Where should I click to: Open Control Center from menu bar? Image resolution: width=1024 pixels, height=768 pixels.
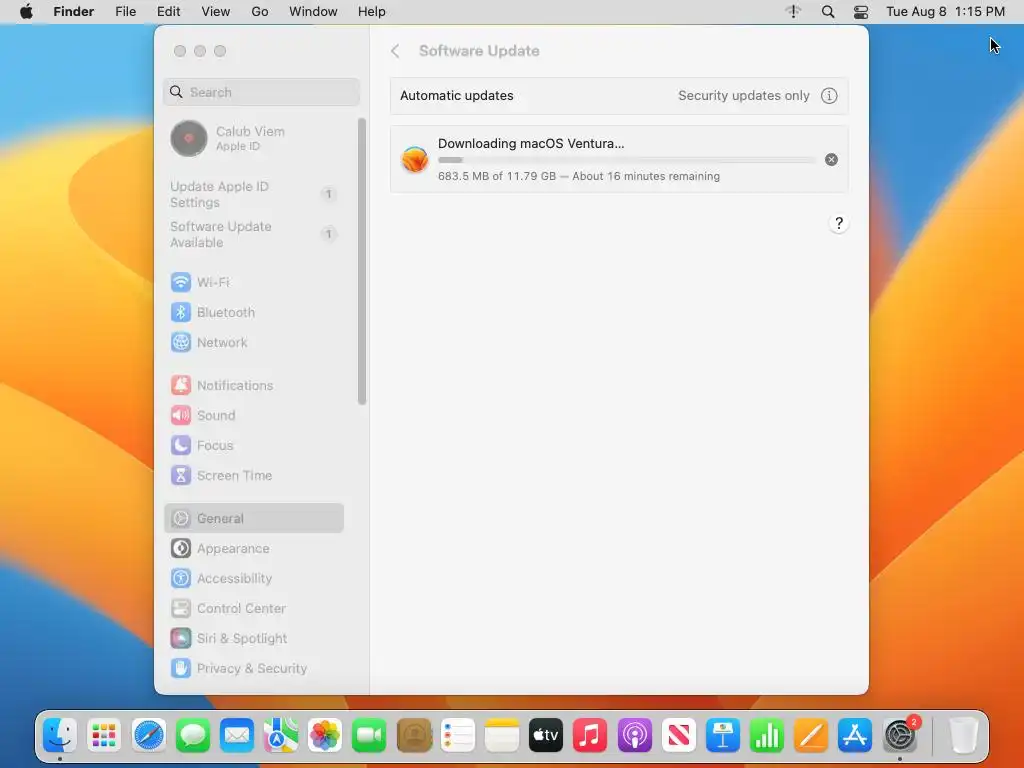pyautogui.click(x=861, y=12)
